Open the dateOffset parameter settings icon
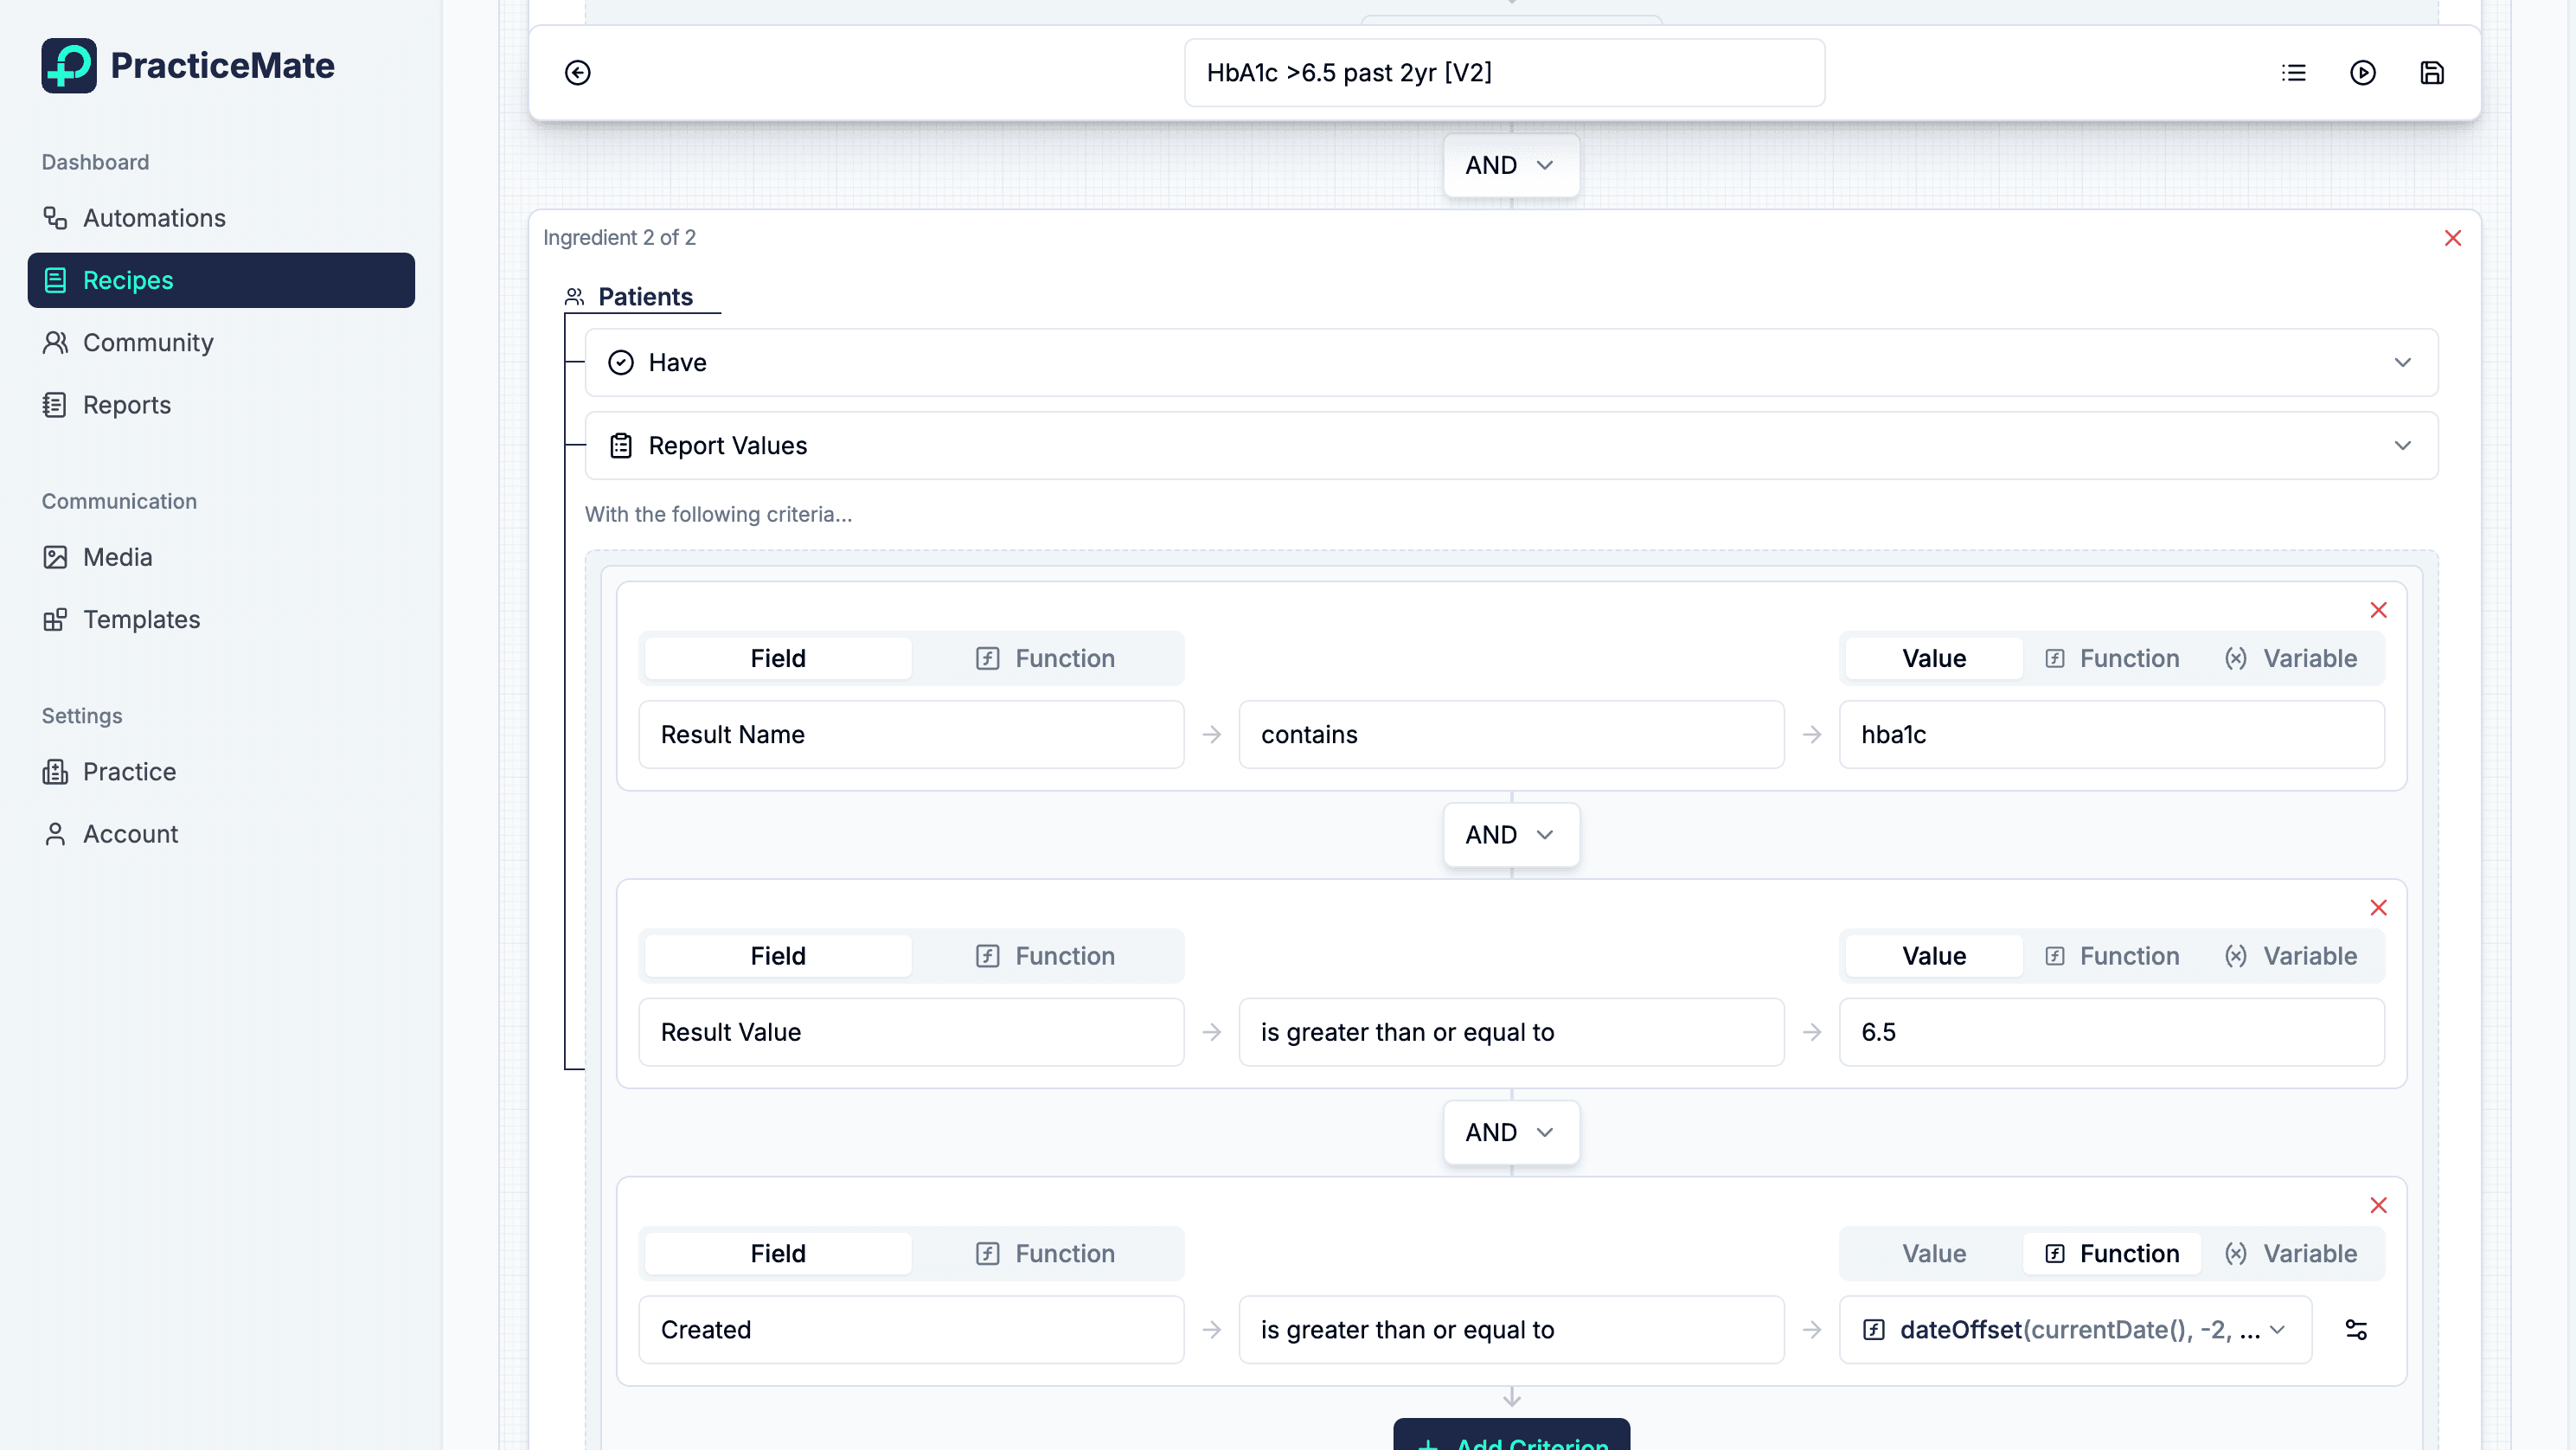Screen dimensions: 2576x1450 tap(2357, 1330)
